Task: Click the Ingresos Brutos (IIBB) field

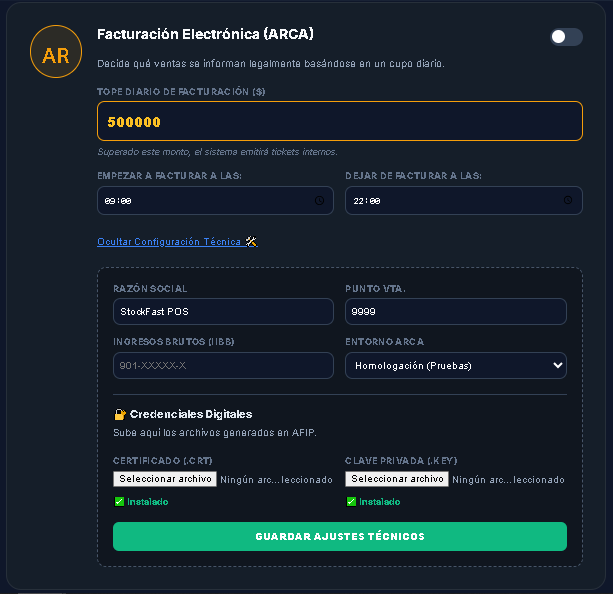Action: coord(223,365)
